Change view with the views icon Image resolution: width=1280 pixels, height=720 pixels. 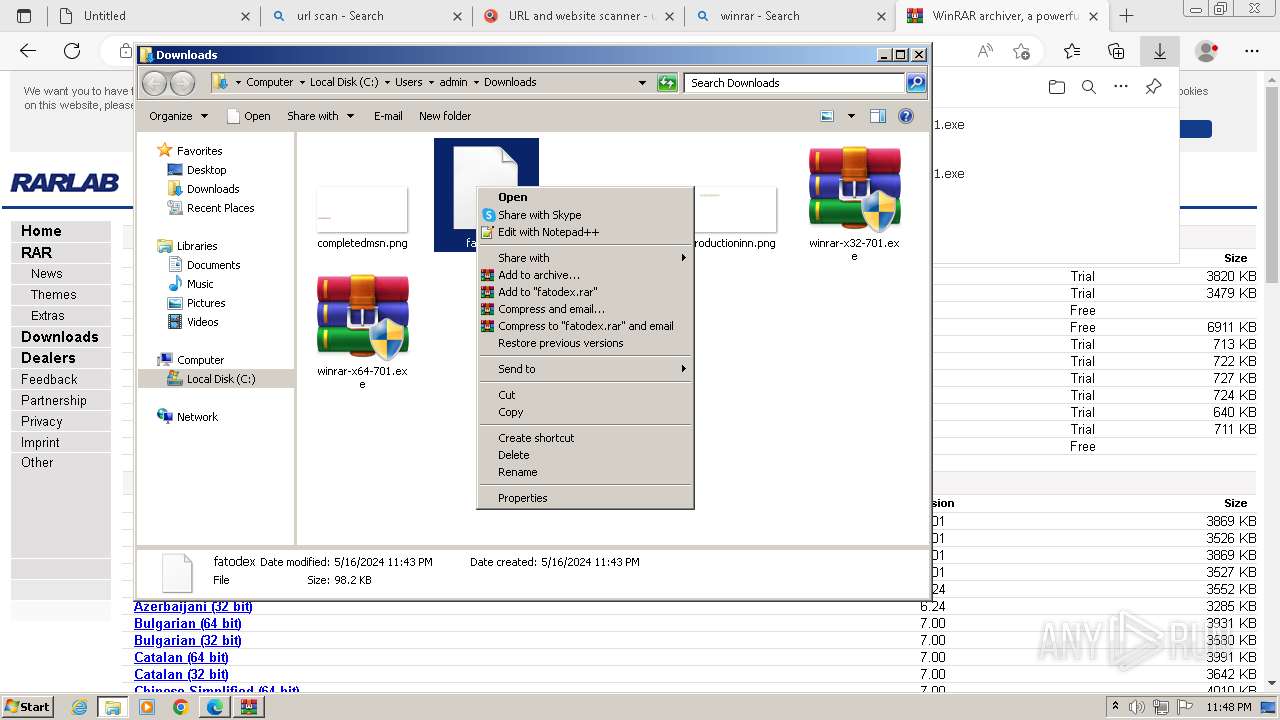click(x=827, y=116)
